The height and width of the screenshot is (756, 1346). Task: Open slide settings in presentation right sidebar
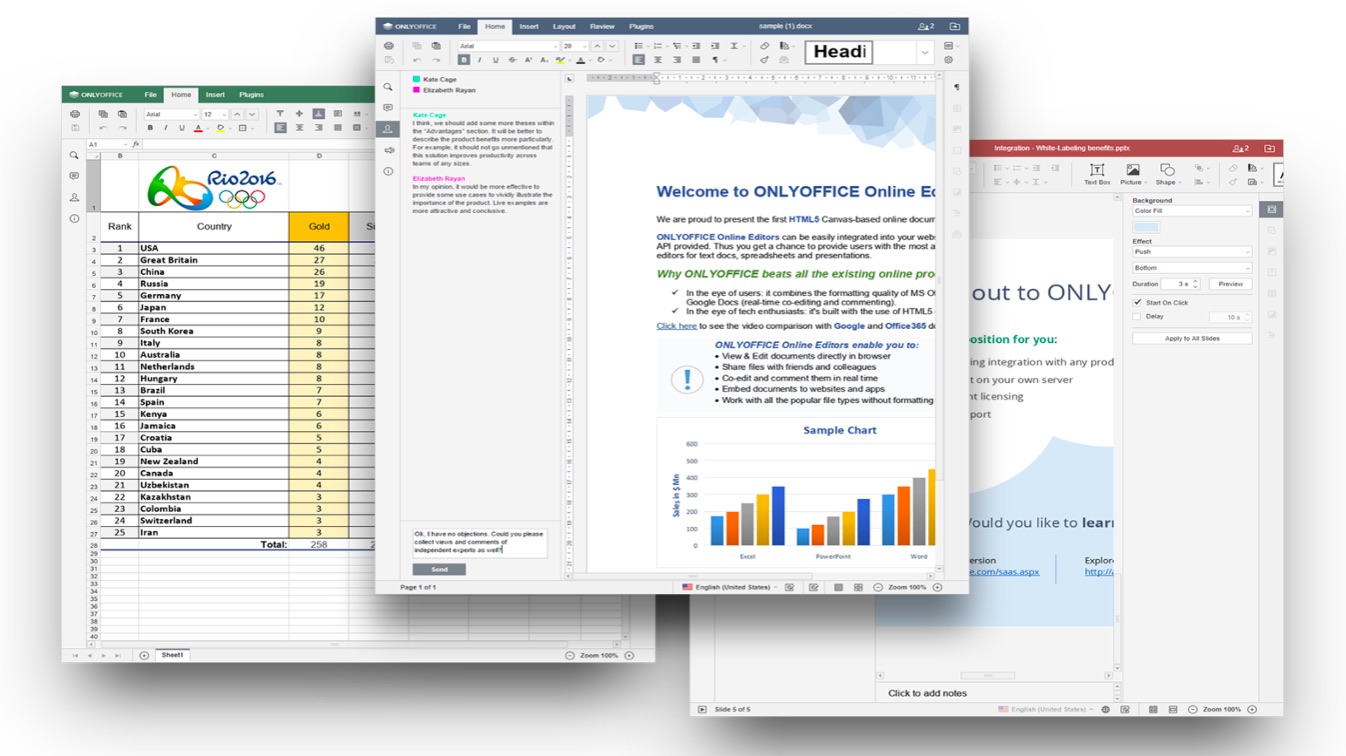pos(1271,210)
